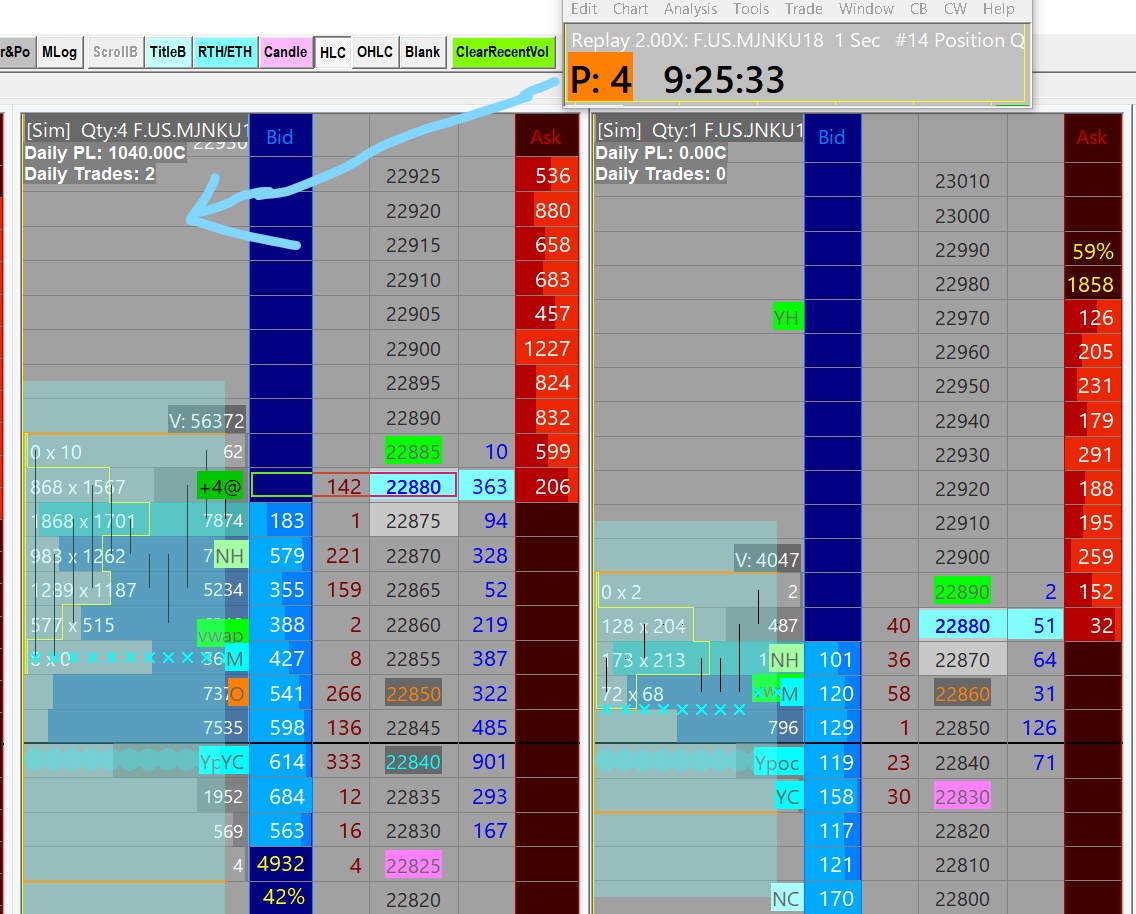Screen dimensions: 1136x914
Task: Click the yellow 59% ask percentage cell
Action: point(1093,251)
